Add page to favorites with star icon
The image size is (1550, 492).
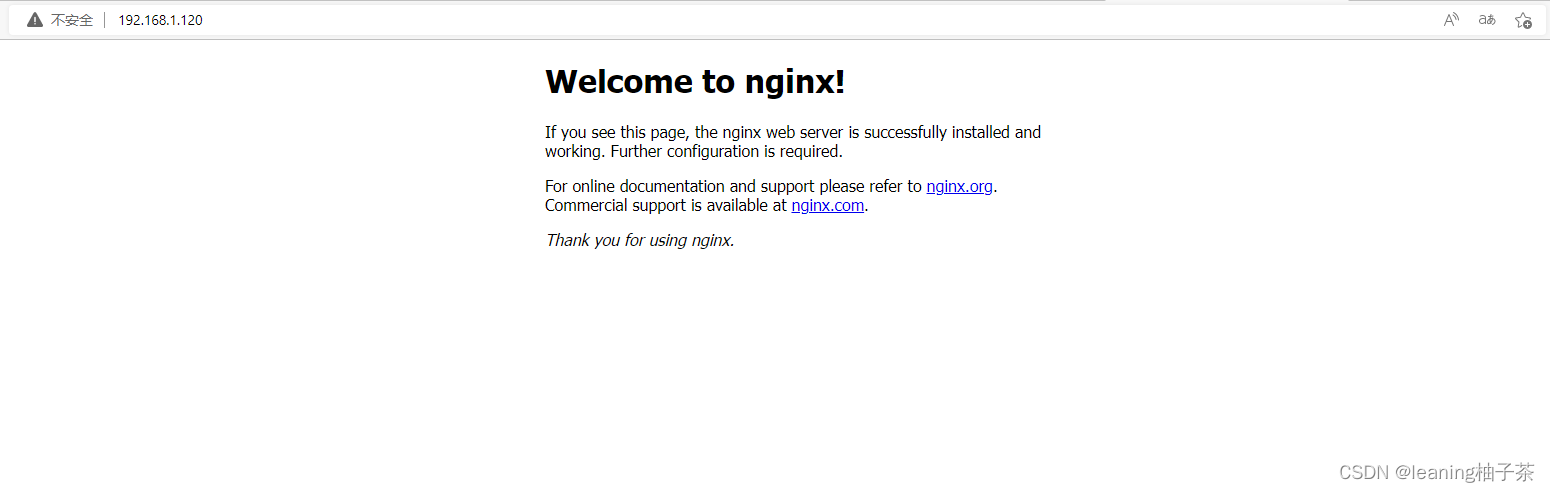tap(1523, 20)
